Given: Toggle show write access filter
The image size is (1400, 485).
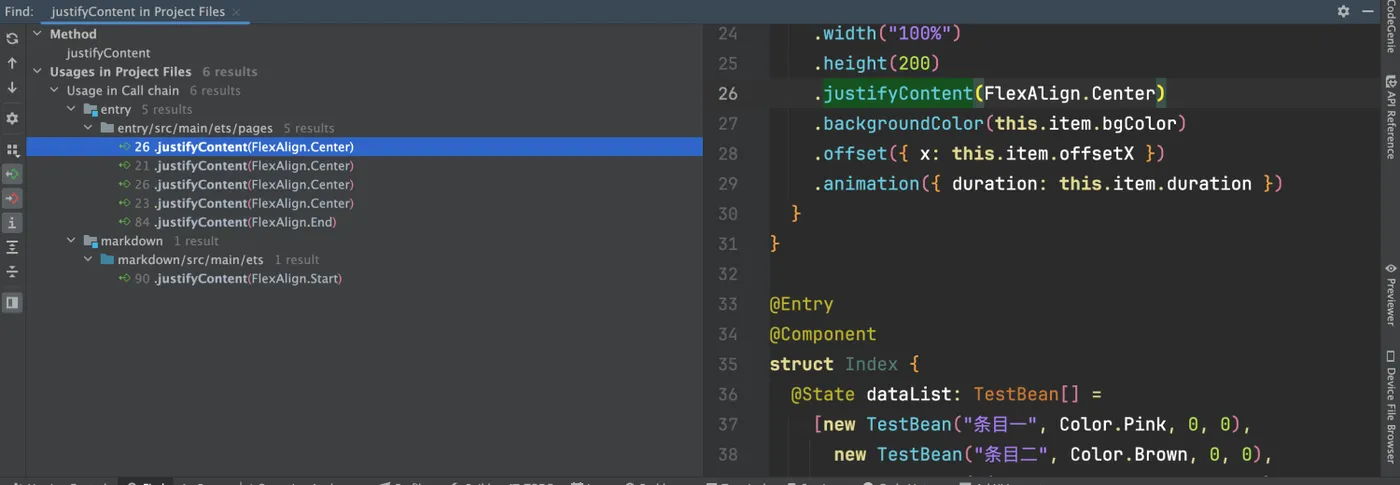Looking at the screenshot, I should coord(12,198).
